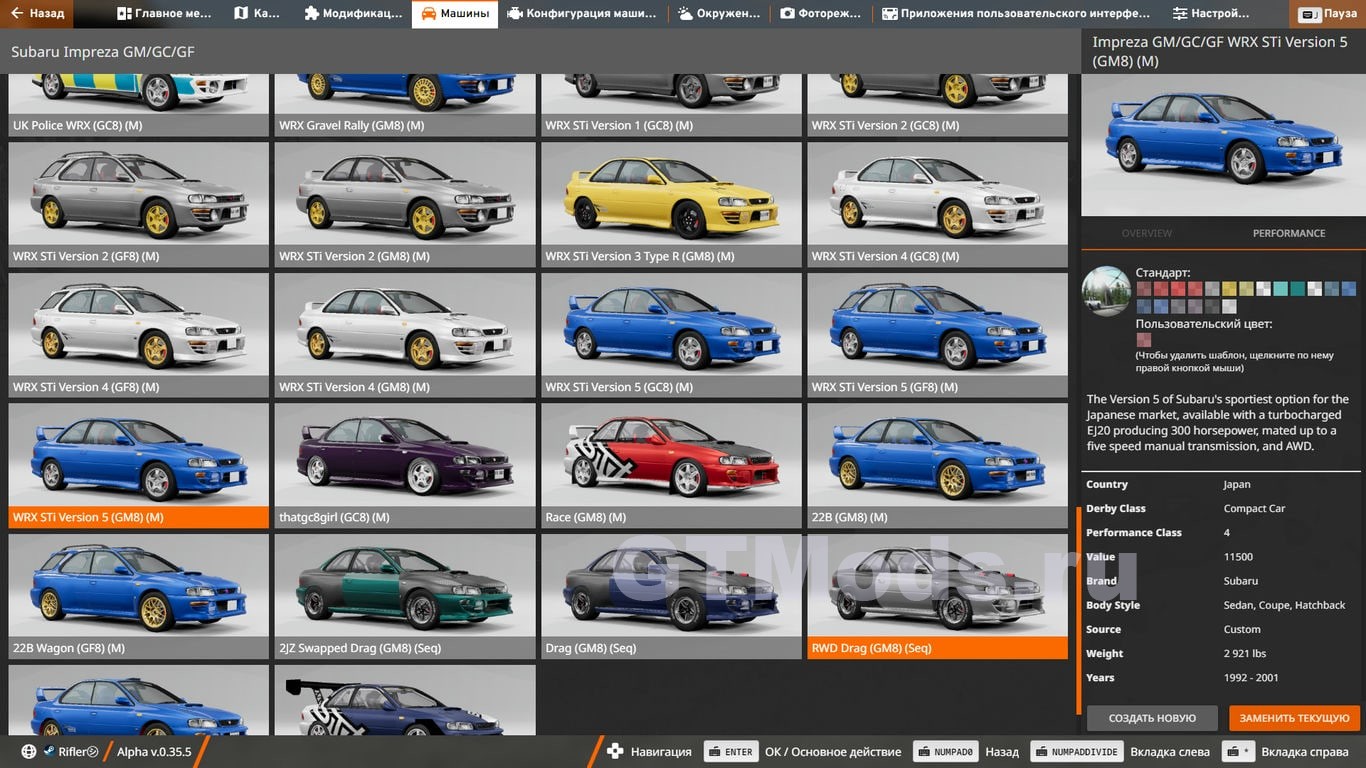This screenshot has width=1366, height=768.
Task: Select WRX STi Version 4 (GF8) wagon
Action: 139,335
